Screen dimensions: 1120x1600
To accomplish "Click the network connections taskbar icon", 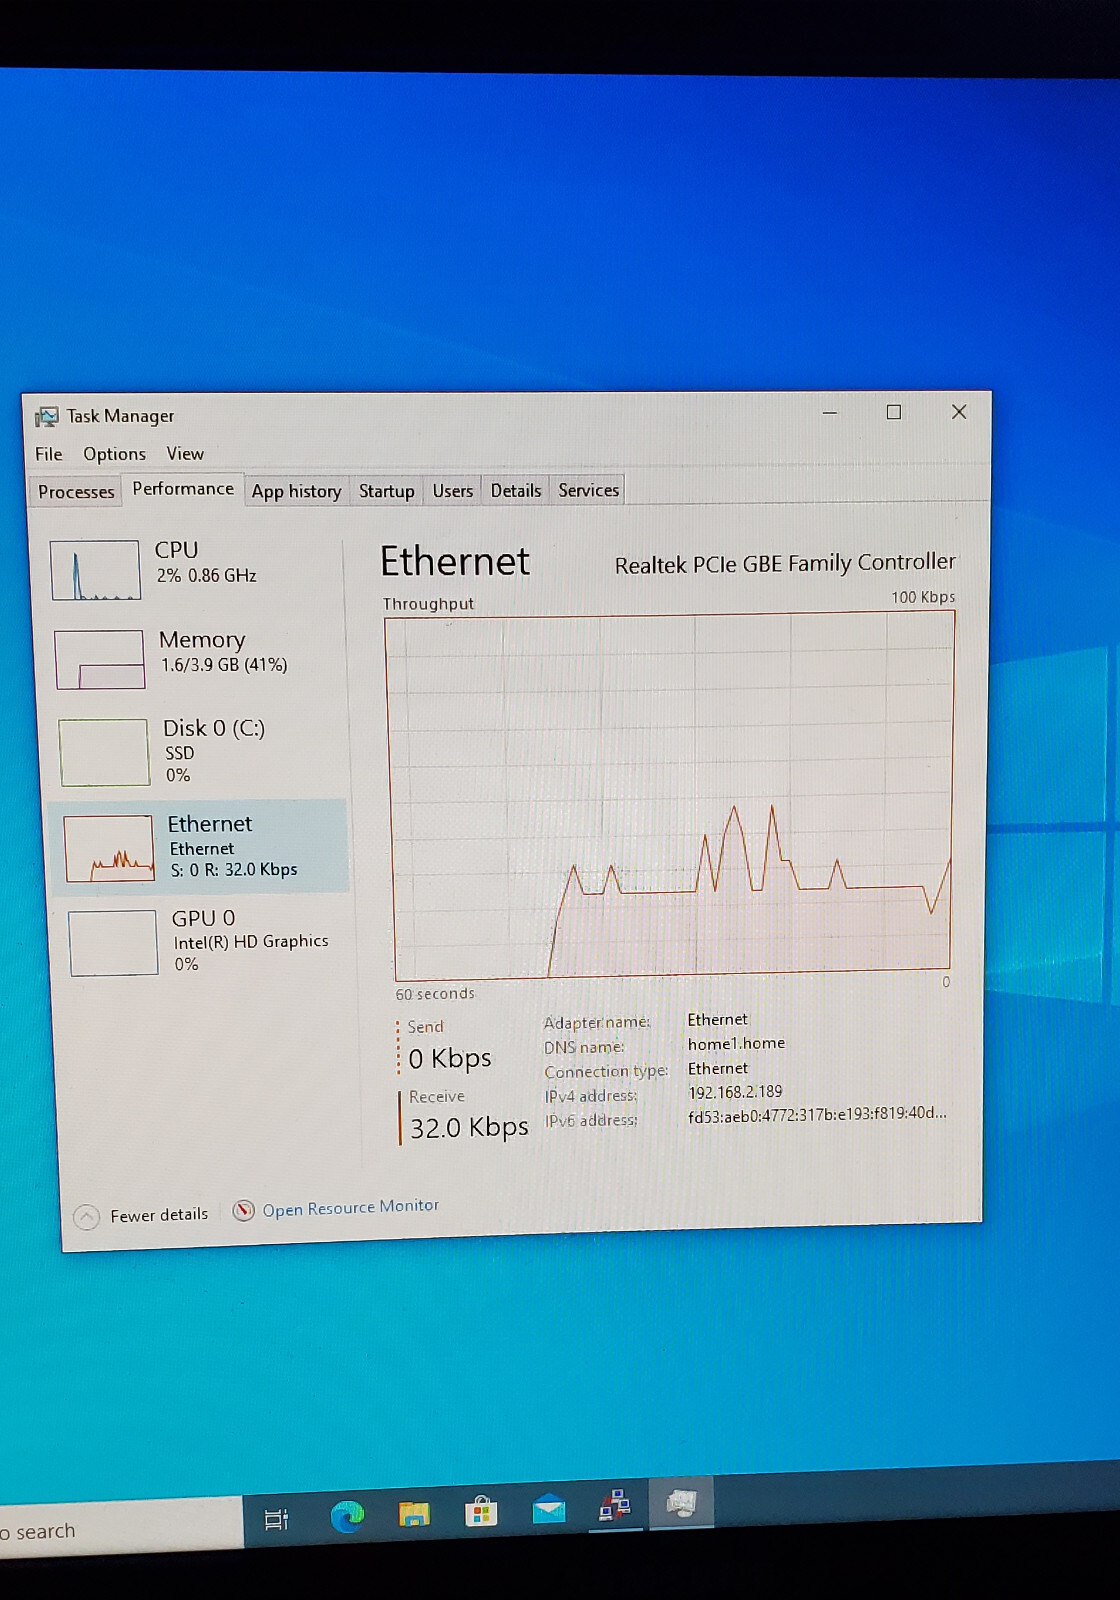I will tap(614, 1505).
